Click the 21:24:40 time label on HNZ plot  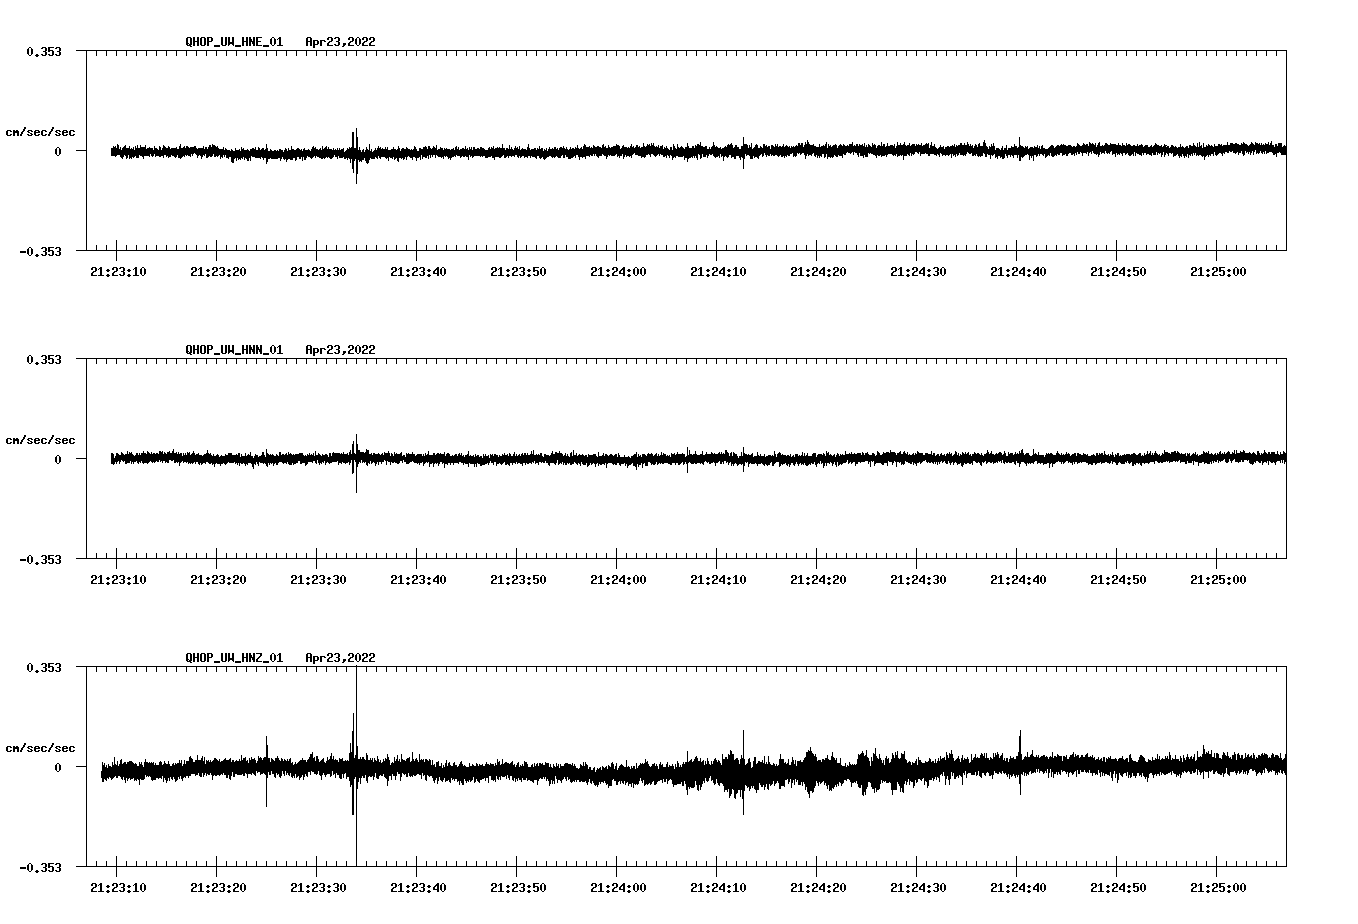pyautogui.click(x=1018, y=888)
